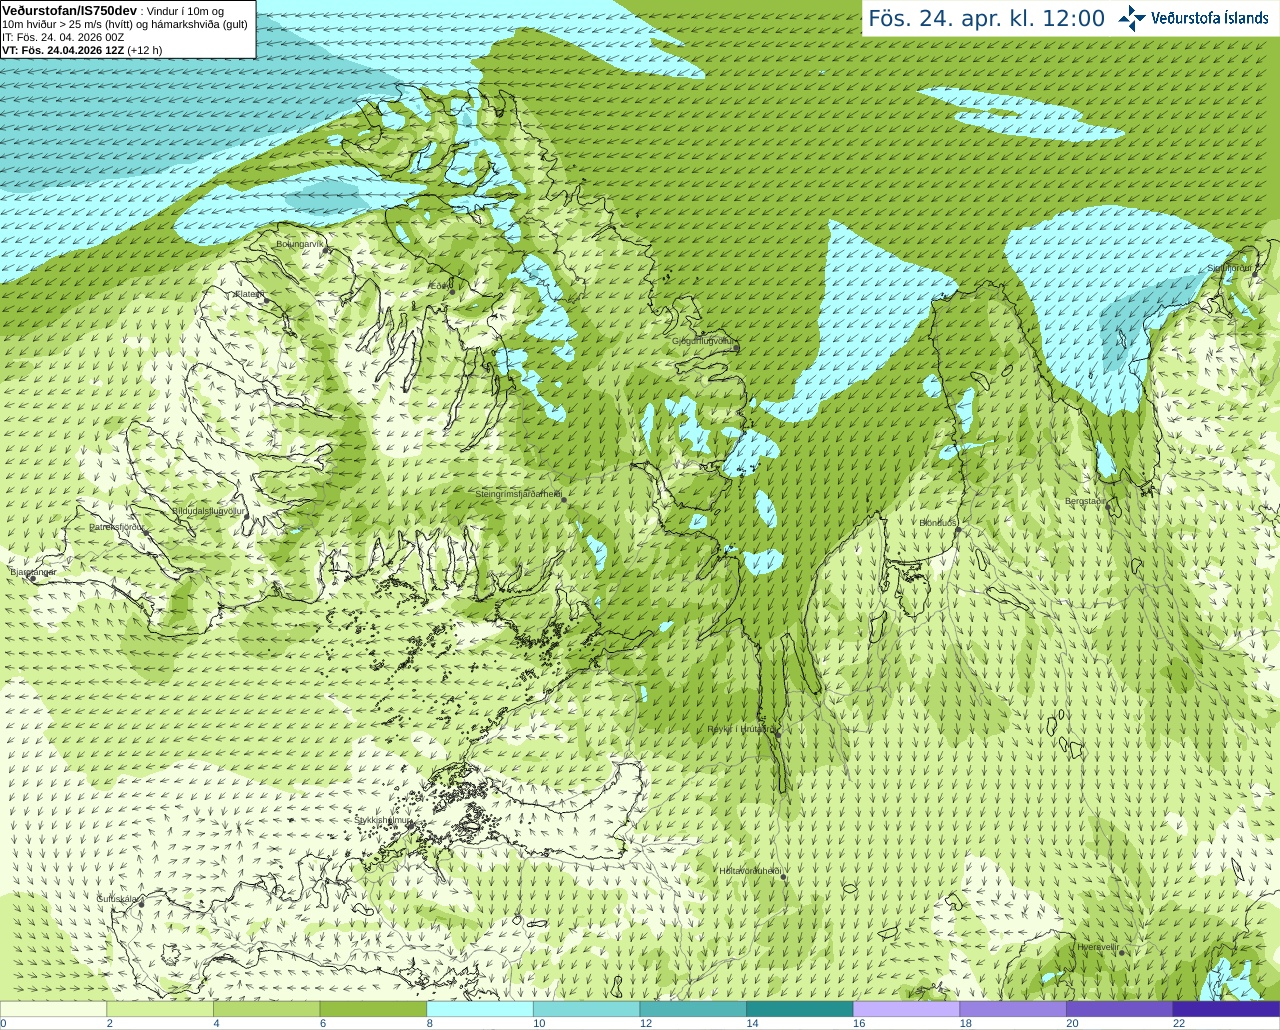
Task: Select the 16–18 m/s lavender legend swatch
Action: point(906,1009)
